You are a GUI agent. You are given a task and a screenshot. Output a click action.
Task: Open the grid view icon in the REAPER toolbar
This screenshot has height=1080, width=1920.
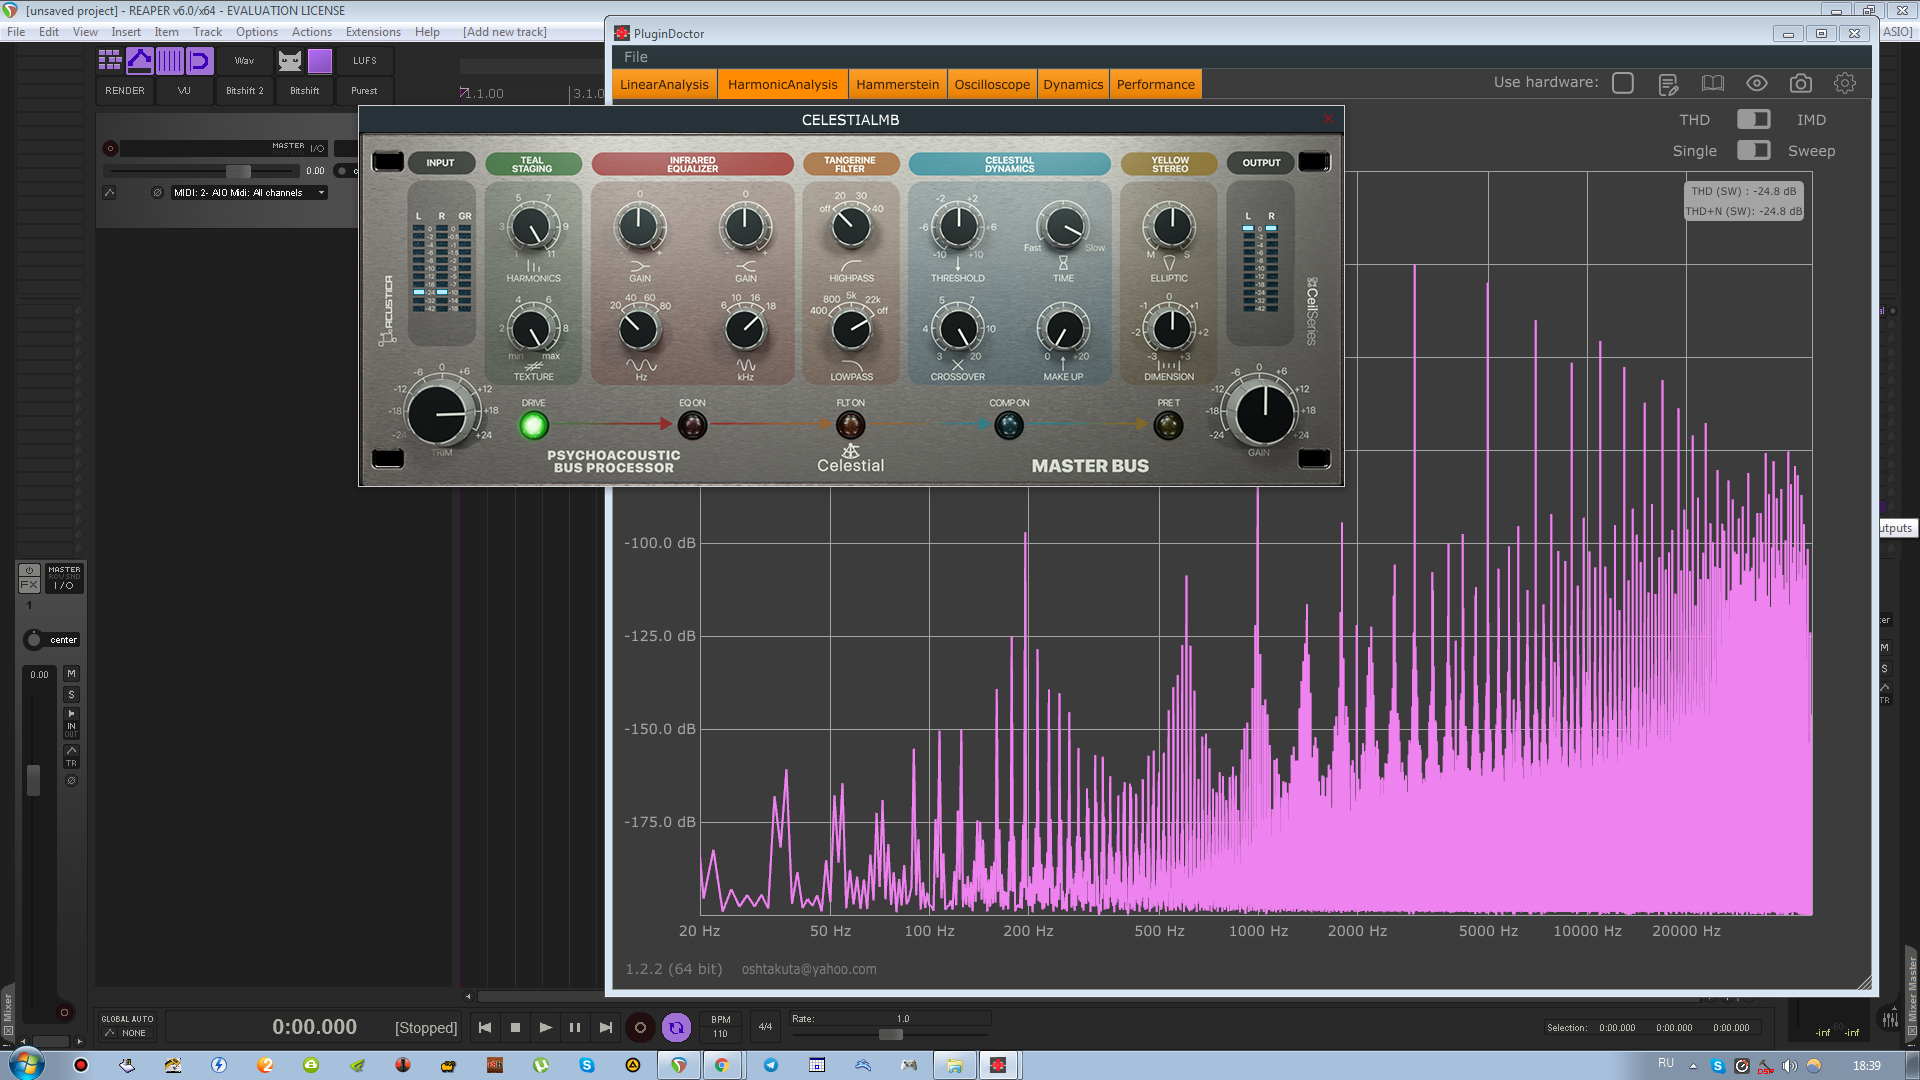pyautogui.click(x=110, y=61)
